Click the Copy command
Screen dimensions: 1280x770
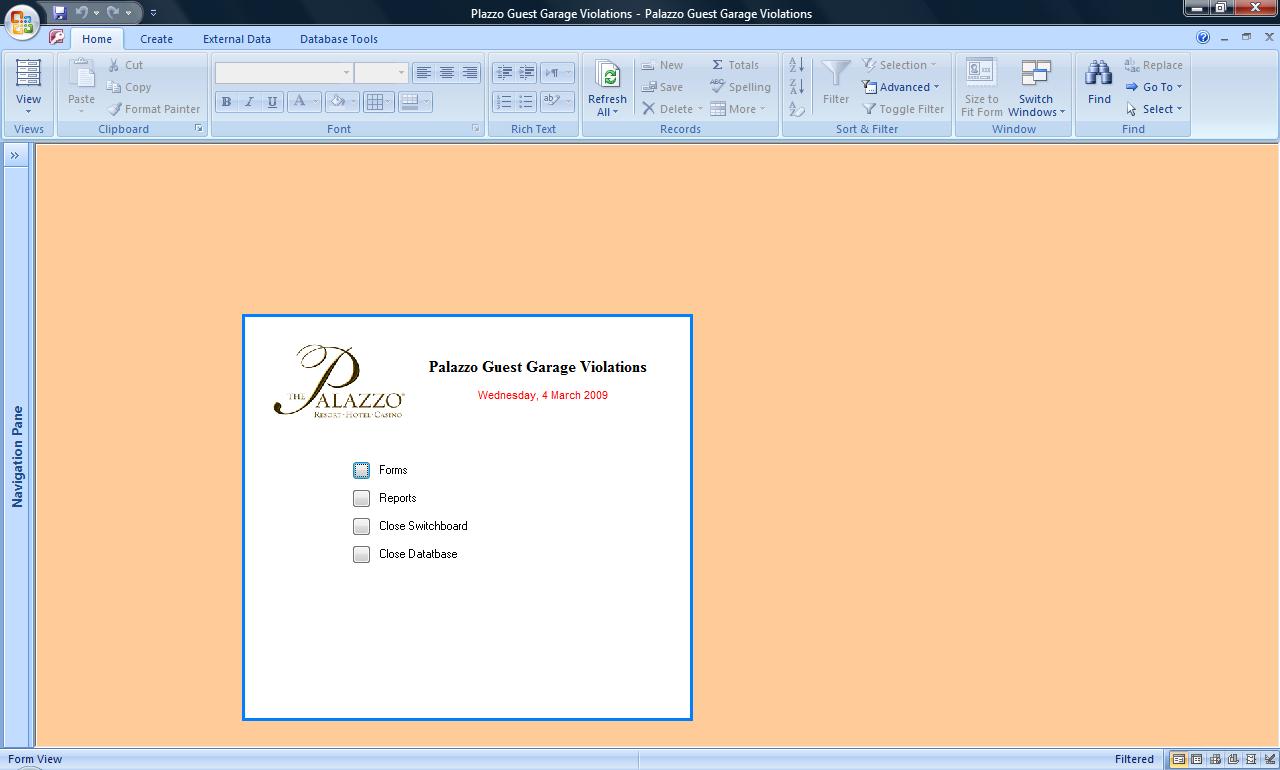coord(129,87)
